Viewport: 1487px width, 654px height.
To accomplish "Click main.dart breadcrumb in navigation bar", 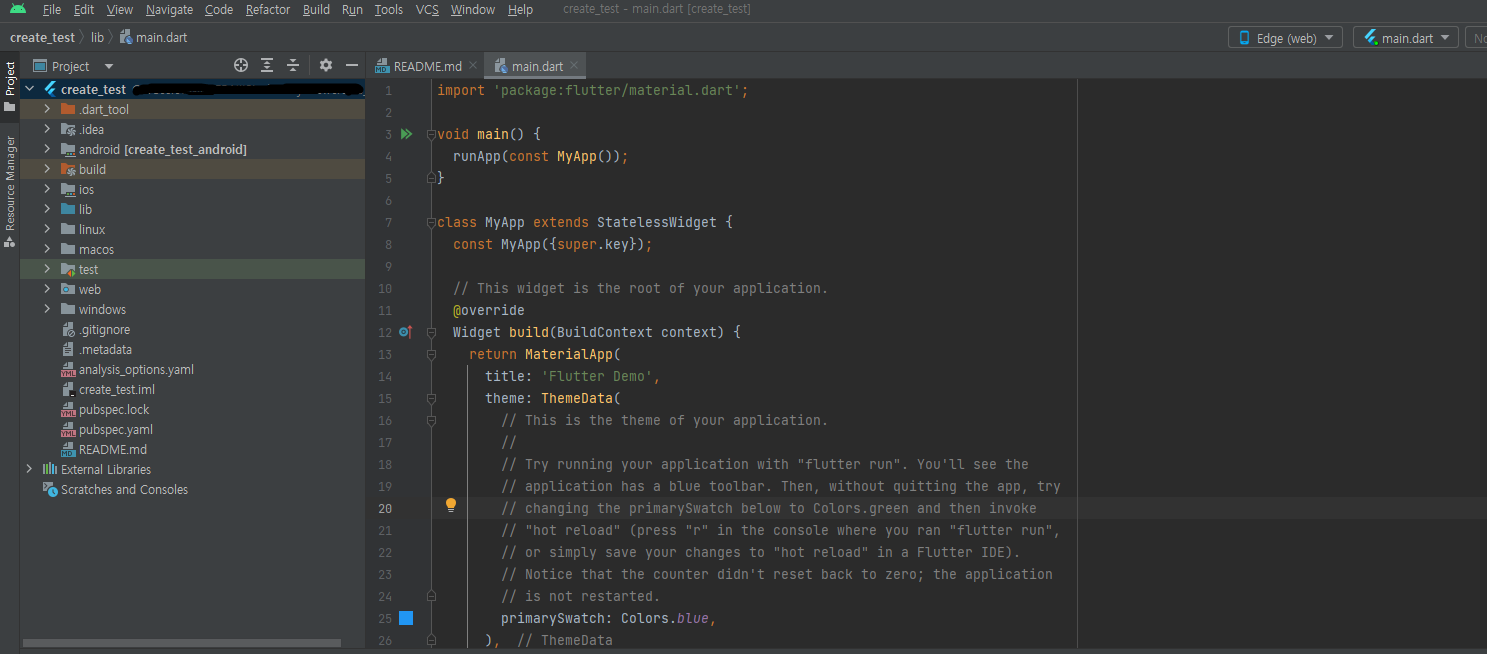I will [153, 38].
